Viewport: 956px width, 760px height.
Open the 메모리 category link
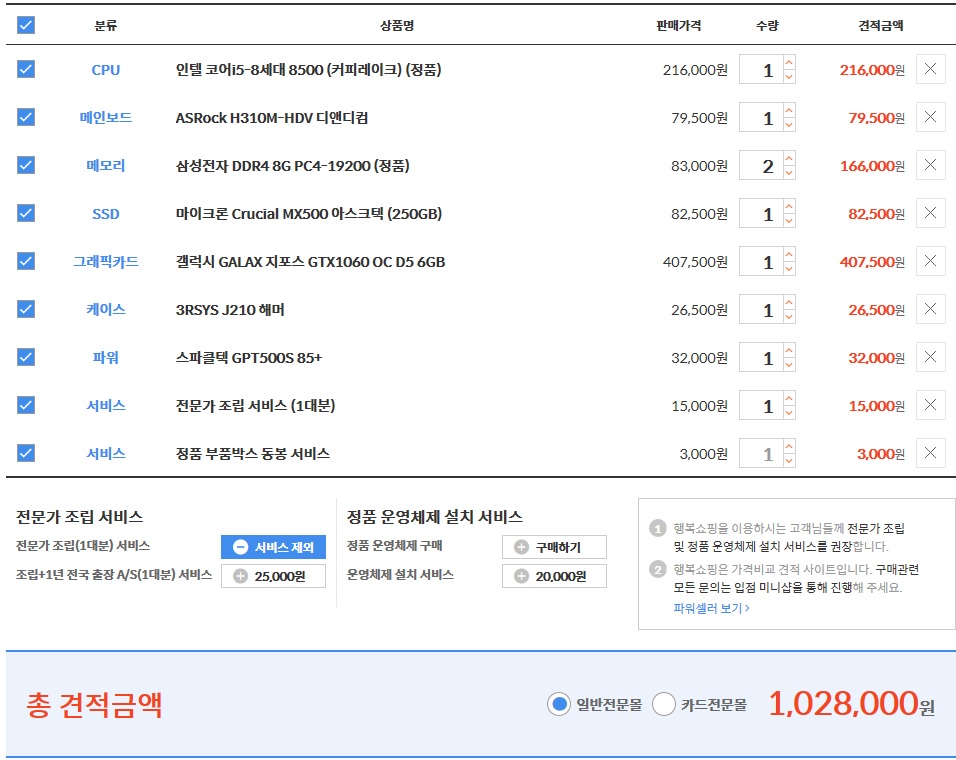[105, 165]
